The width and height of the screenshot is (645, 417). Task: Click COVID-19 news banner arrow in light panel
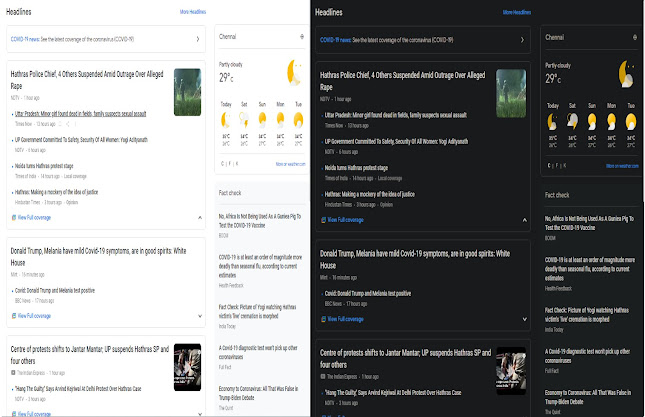click(198, 39)
